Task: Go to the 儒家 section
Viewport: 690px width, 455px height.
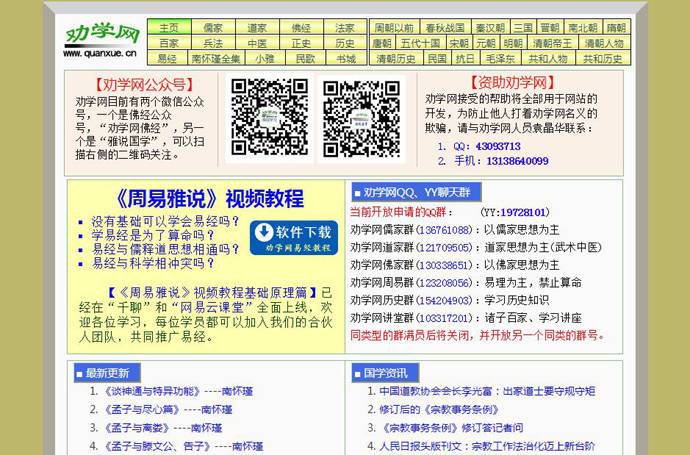Action: [213, 28]
